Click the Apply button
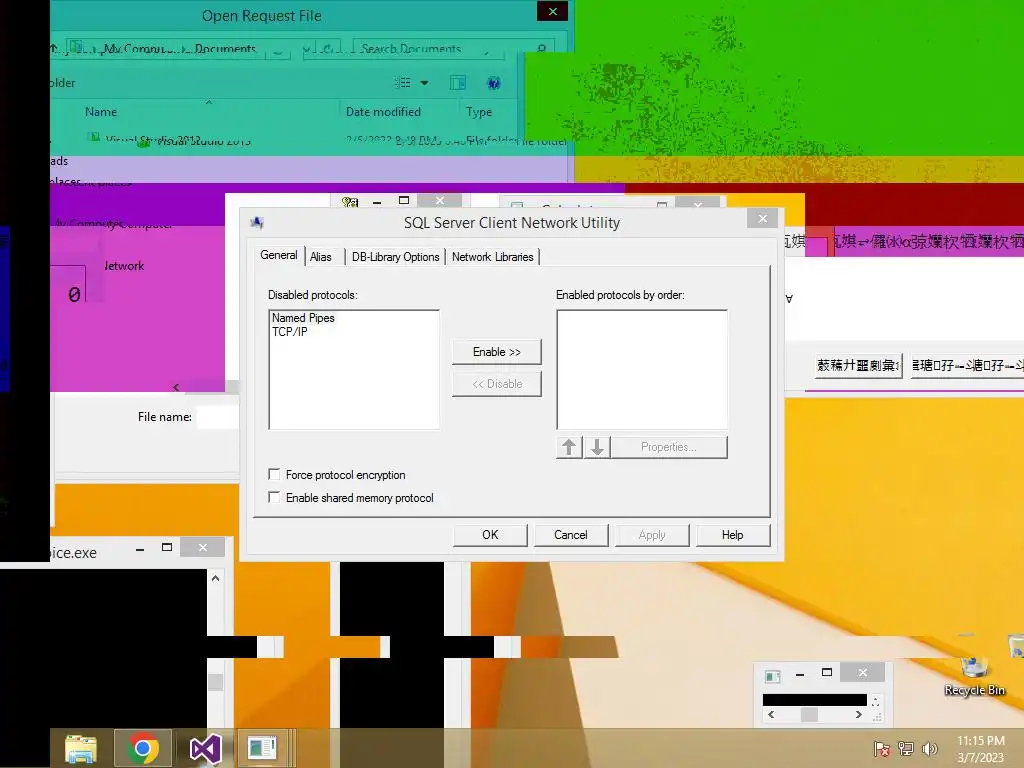This screenshot has height=768, width=1024. click(652, 535)
